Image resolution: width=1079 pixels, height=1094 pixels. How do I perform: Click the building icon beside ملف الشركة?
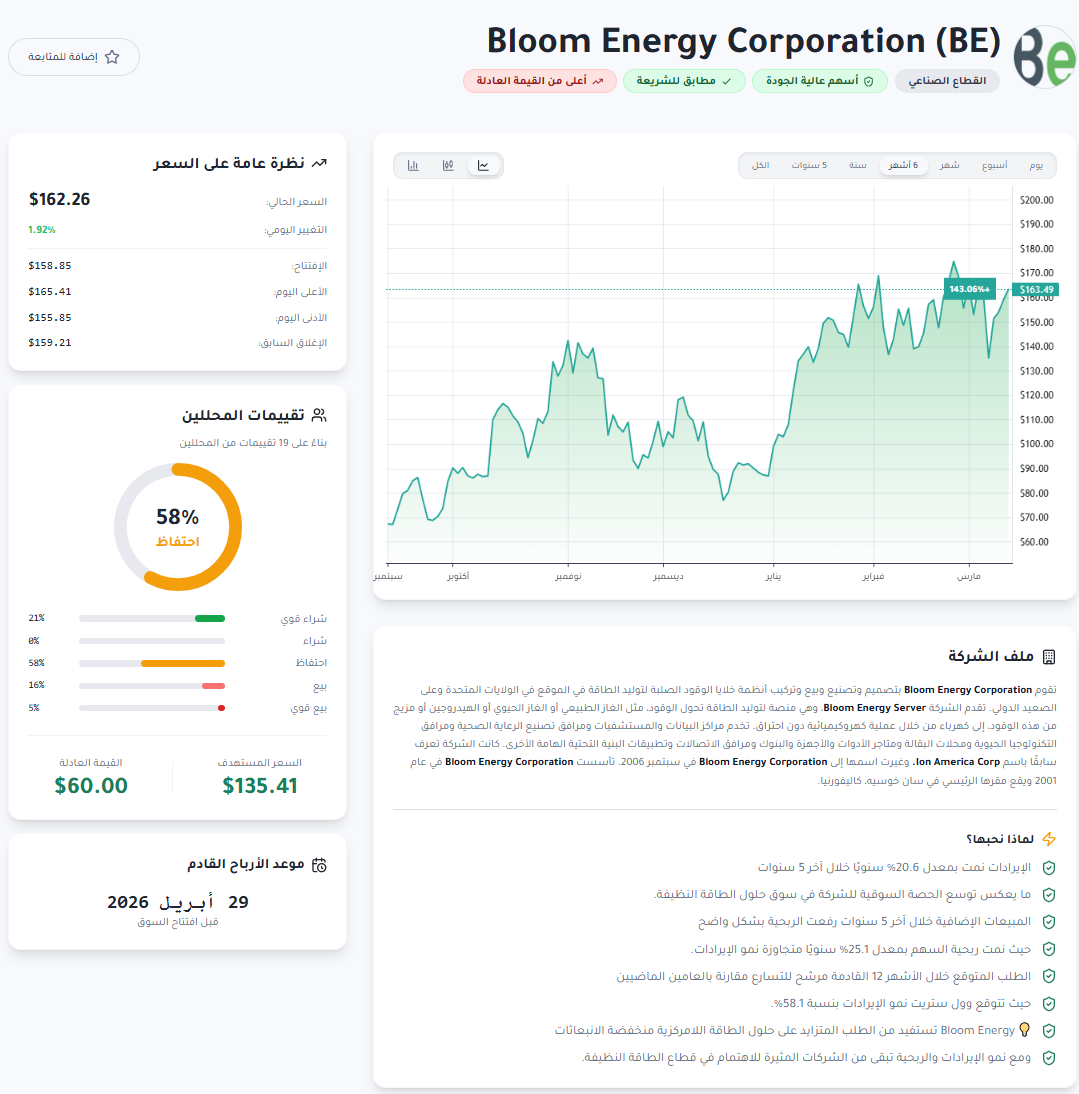click(1048, 657)
